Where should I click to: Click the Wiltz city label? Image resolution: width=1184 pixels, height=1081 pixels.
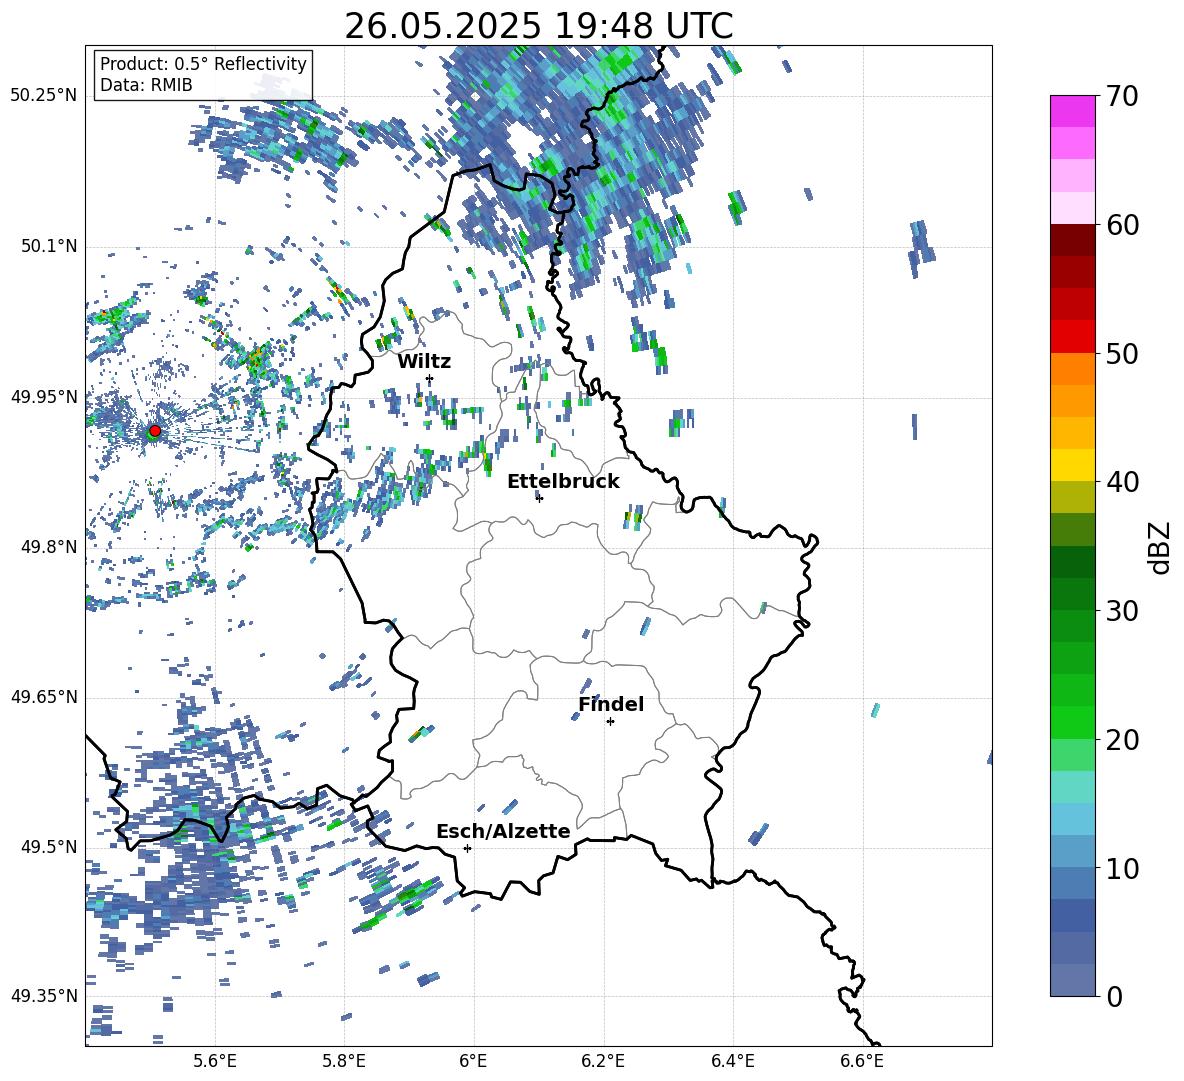coord(424,362)
